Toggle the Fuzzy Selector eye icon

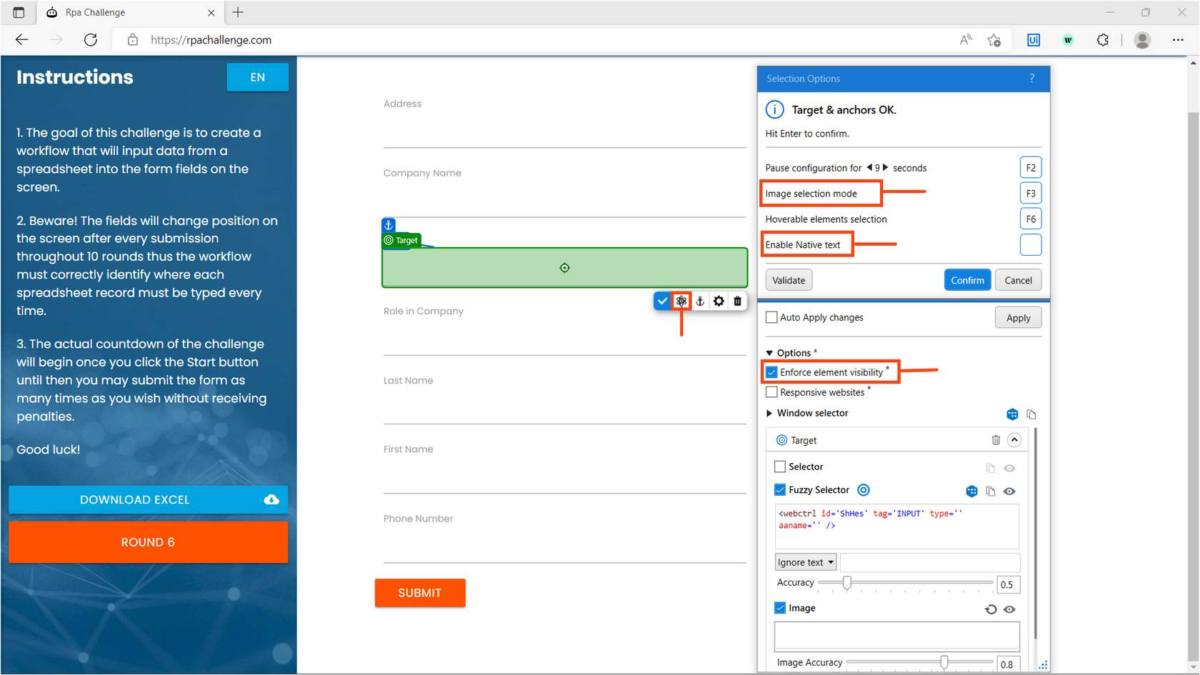(1010, 491)
